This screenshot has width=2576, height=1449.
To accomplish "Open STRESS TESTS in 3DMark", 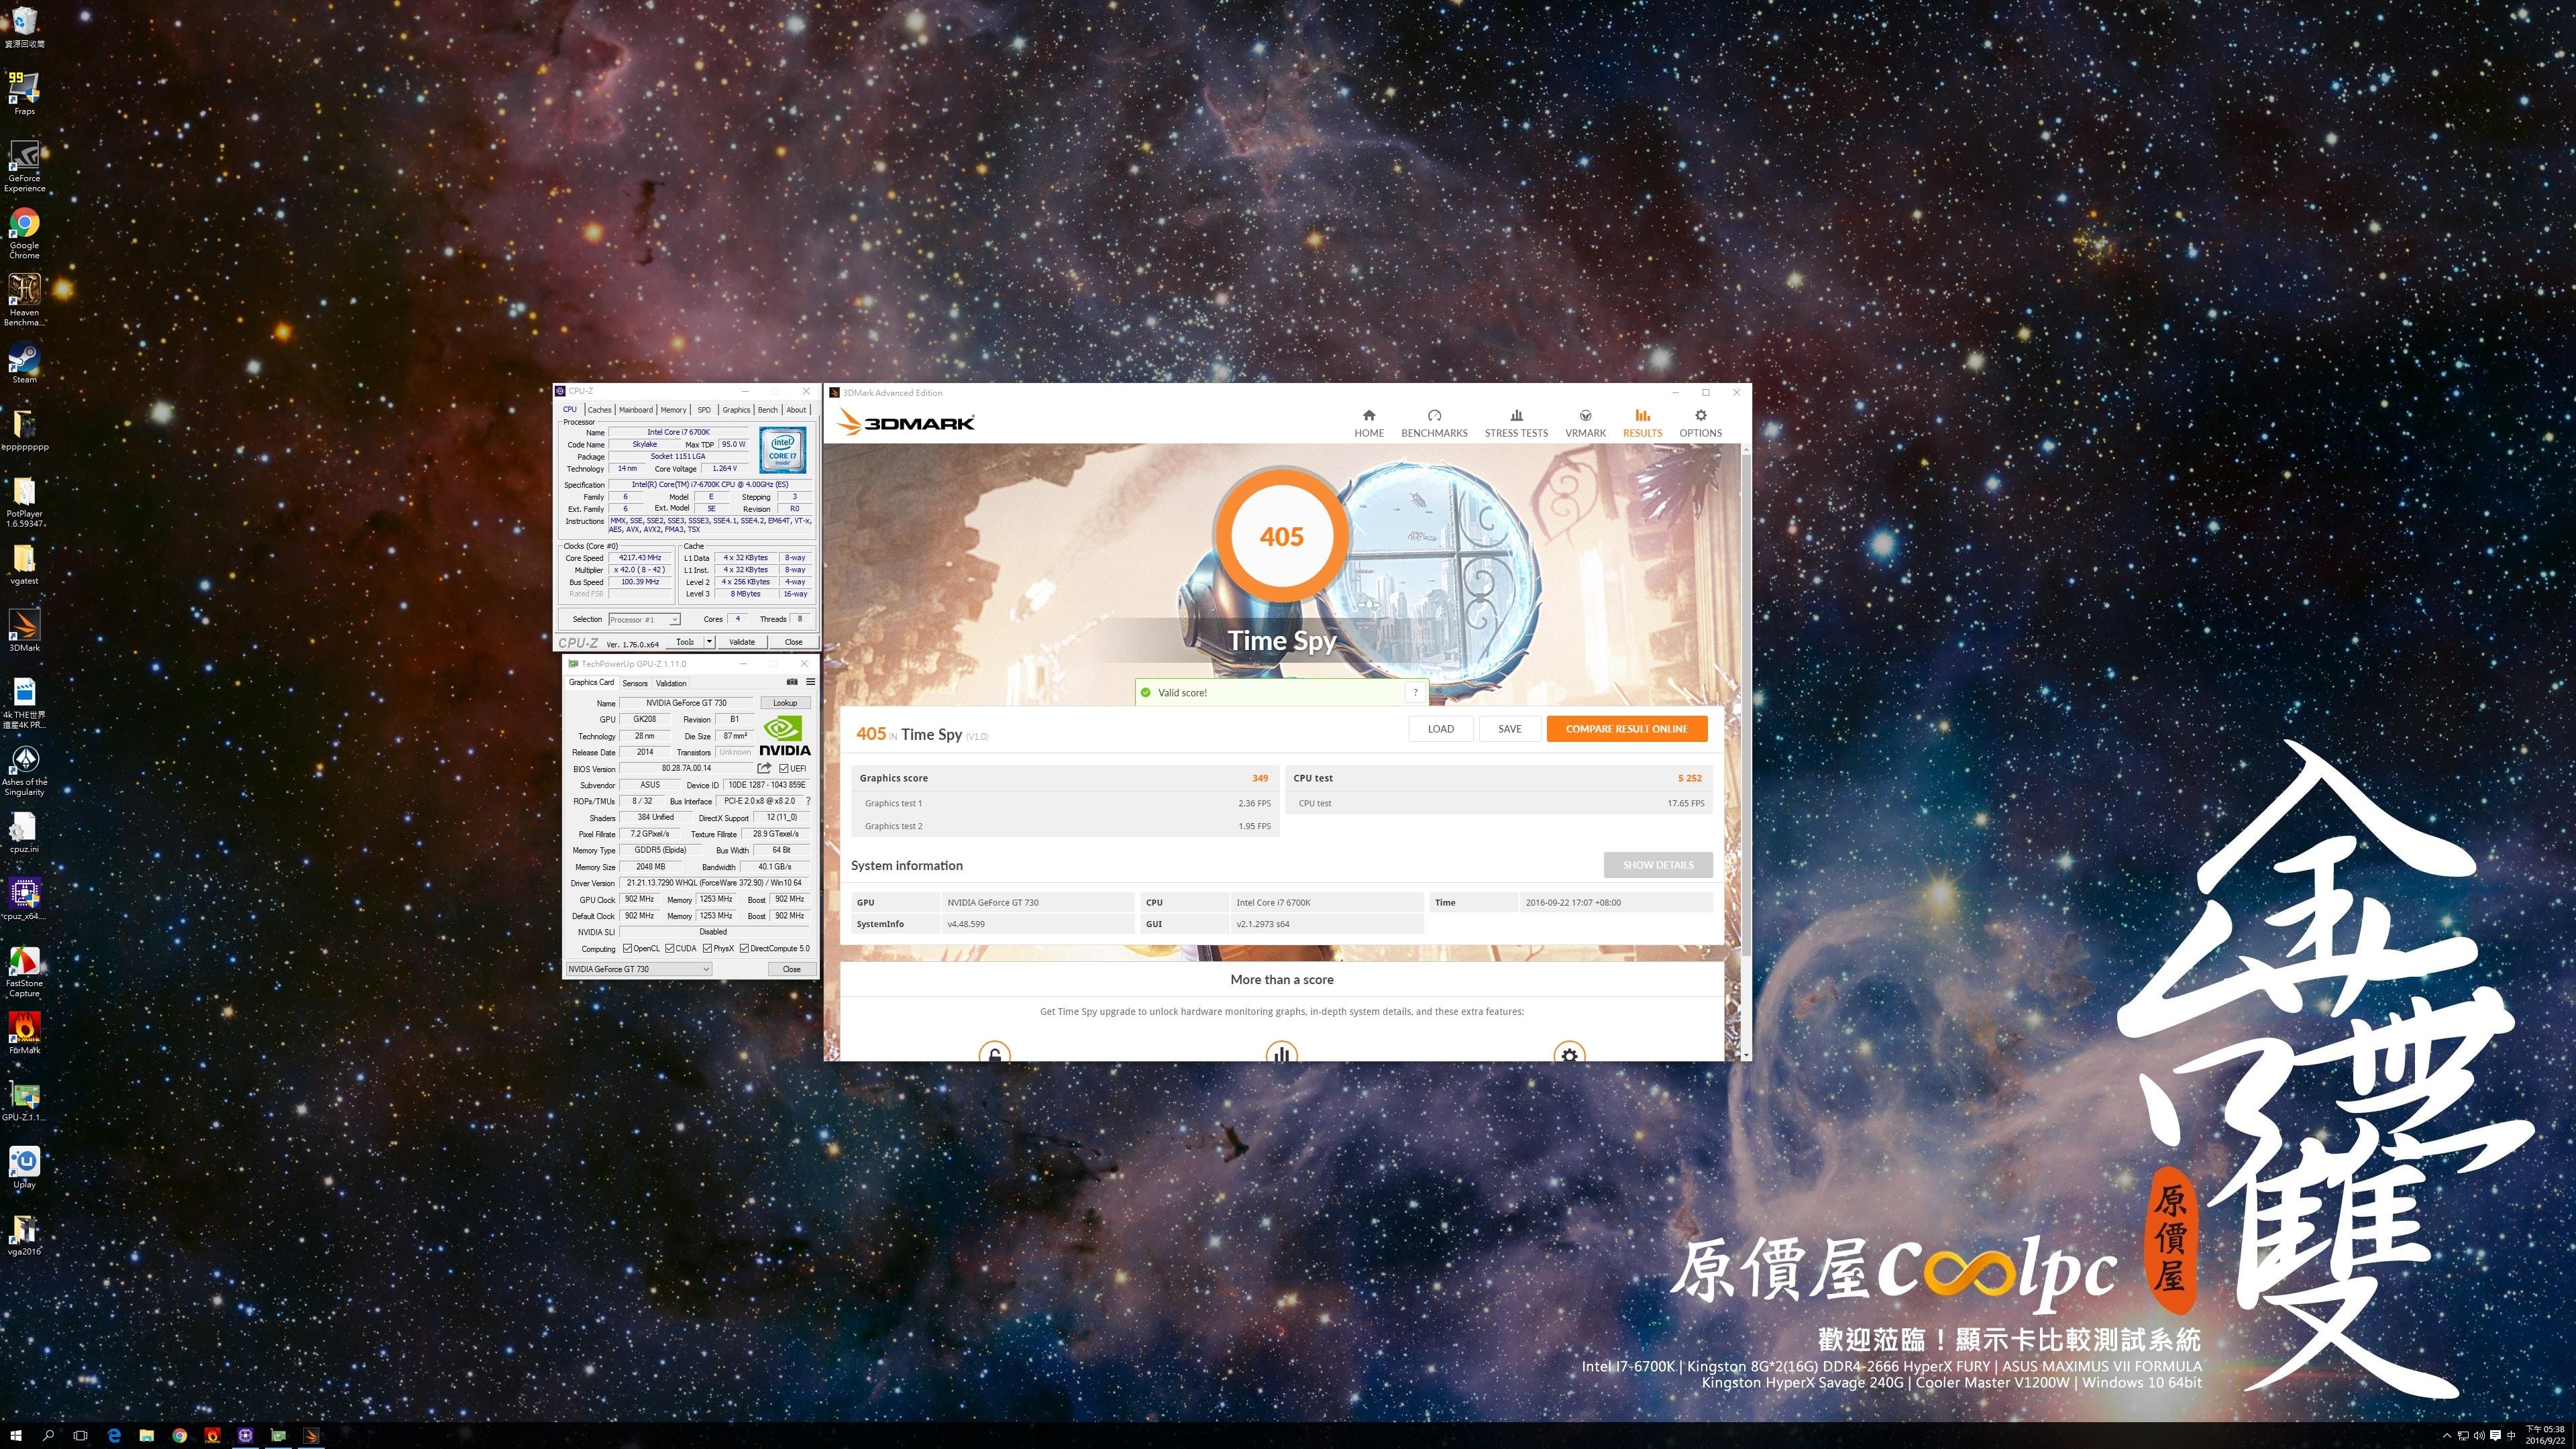I will point(1516,423).
